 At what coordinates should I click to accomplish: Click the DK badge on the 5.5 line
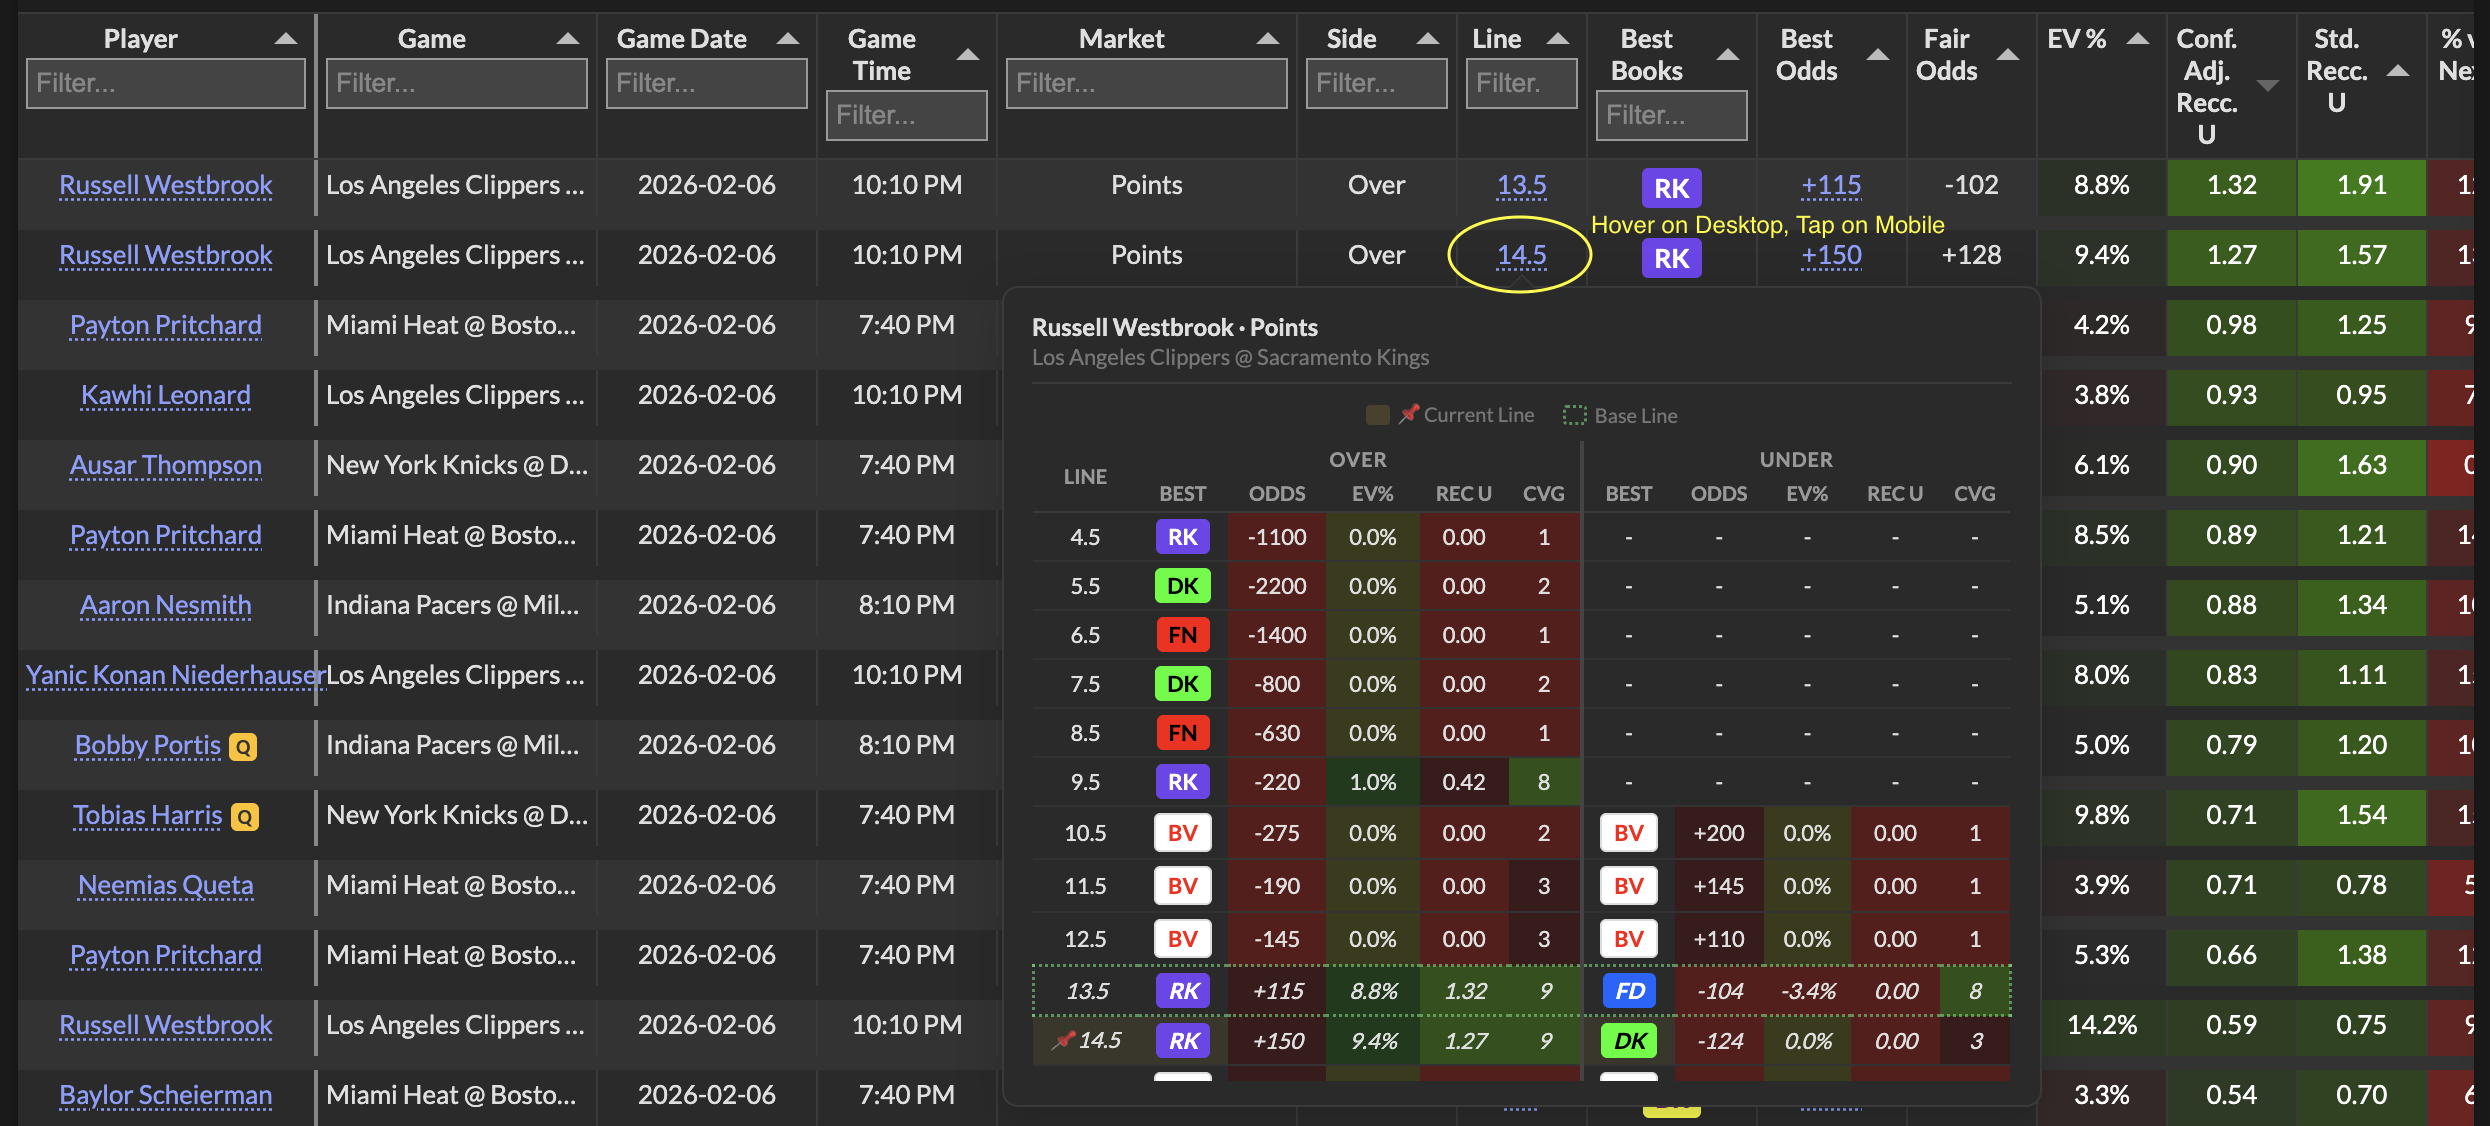(x=1182, y=586)
